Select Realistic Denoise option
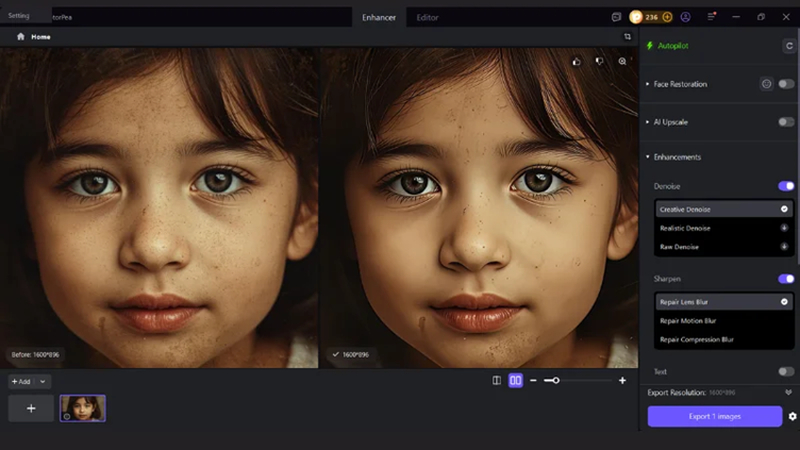 [724, 228]
